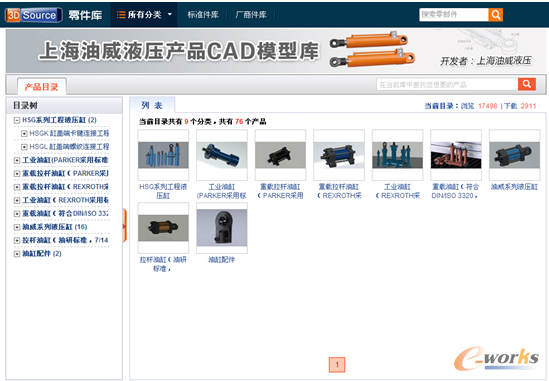
Task: Focus the 搜索零部件 search field
Action: pyautogui.click(x=454, y=15)
